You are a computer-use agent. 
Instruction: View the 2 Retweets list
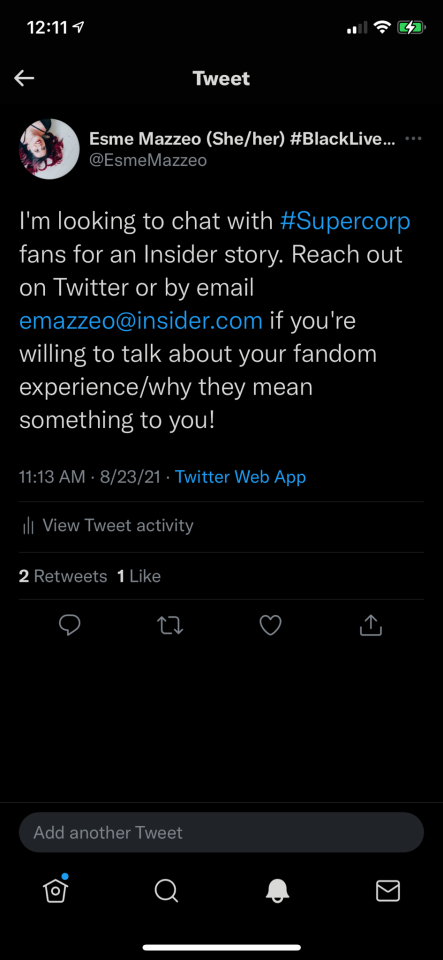(63, 576)
